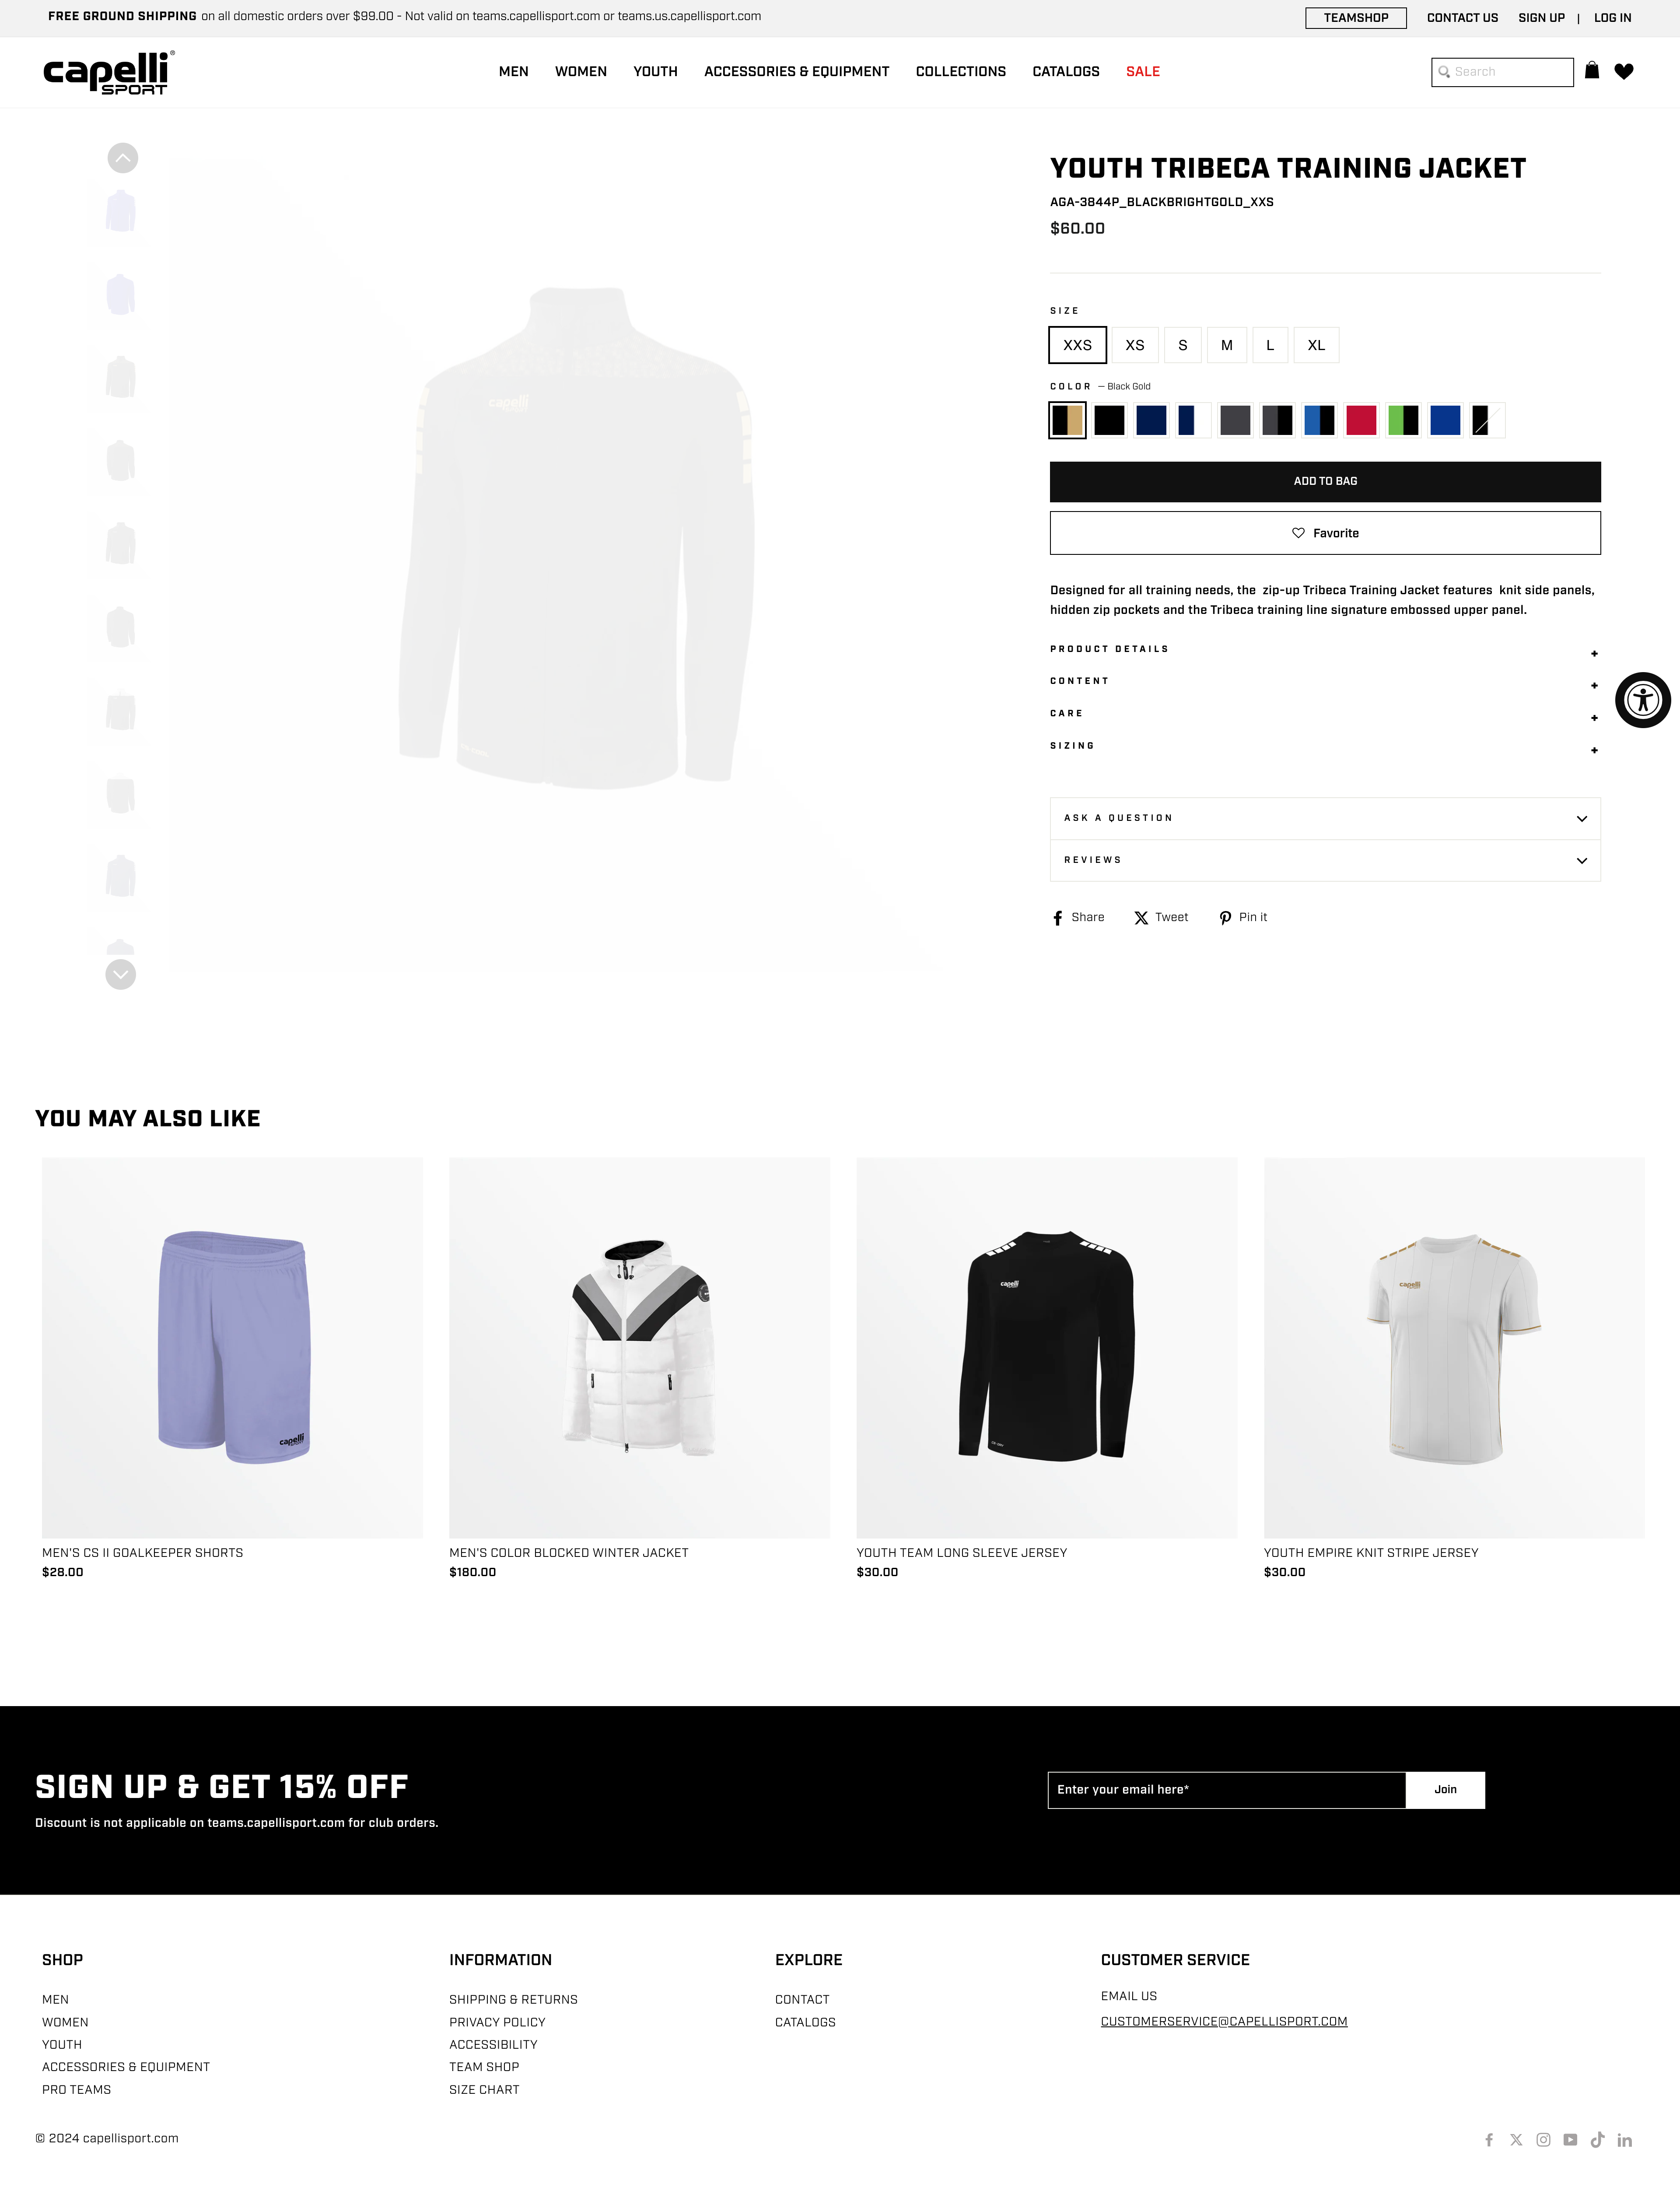Tweet this product via X icon
The width and height of the screenshot is (1680, 2201).
coord(1141,918)
